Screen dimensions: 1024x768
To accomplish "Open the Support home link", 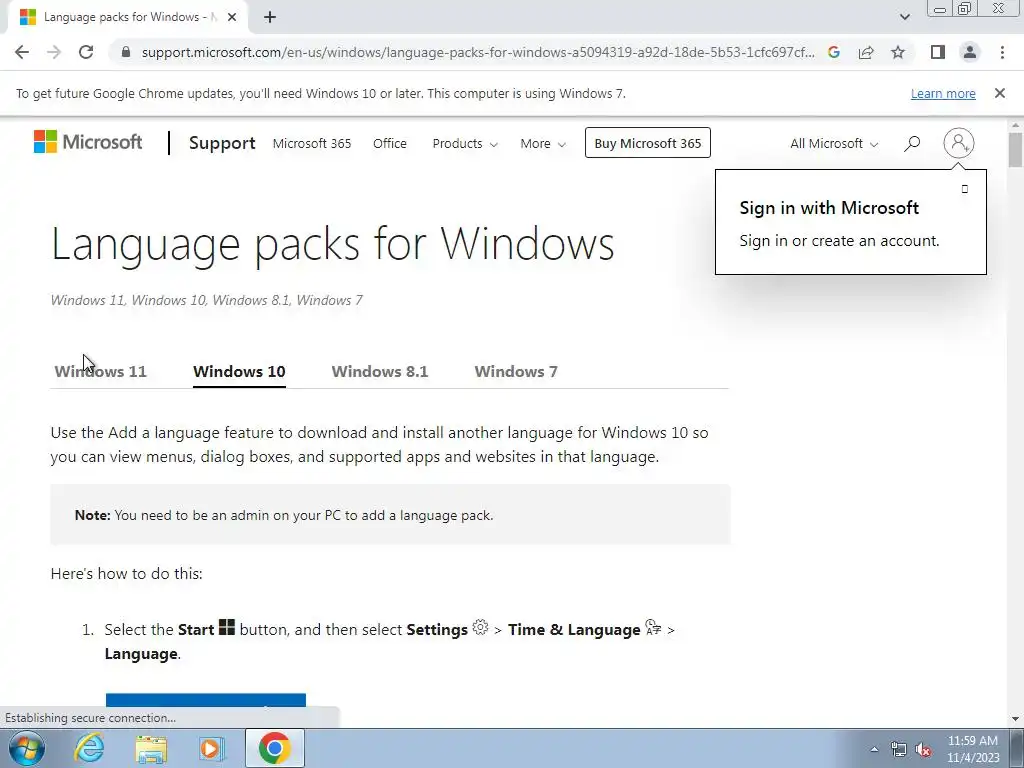I will [x=222, y=143].
